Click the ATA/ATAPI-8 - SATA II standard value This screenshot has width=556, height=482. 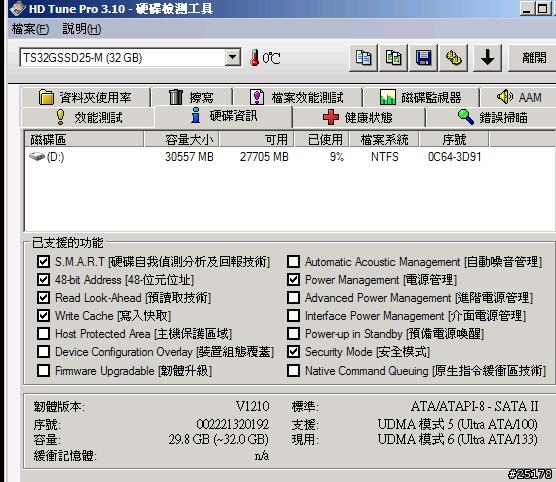pyautogui.click(x=474, y=406)
